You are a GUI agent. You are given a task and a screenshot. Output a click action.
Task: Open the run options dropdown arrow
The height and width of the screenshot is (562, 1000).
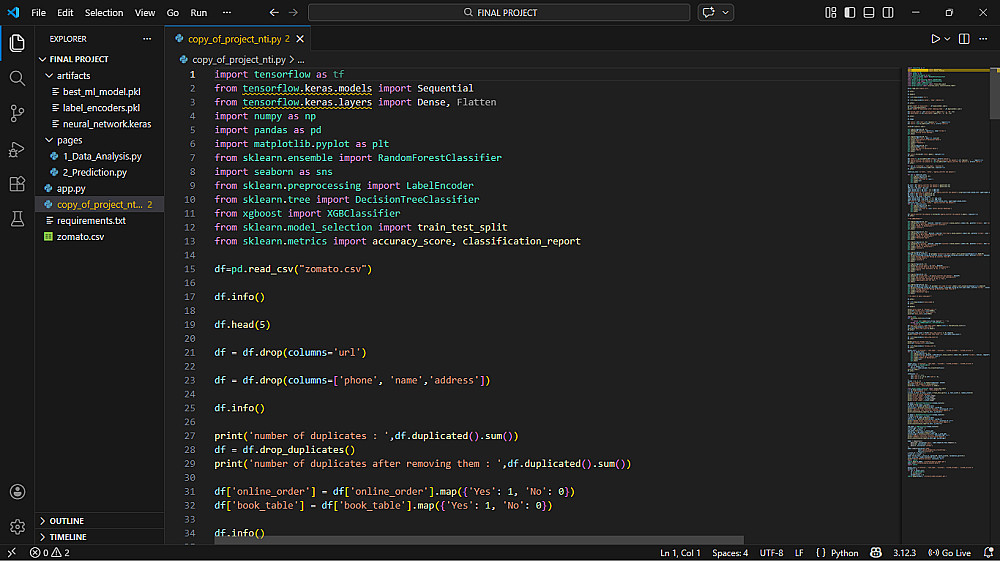pyautogui.click(x=949, y=38)
